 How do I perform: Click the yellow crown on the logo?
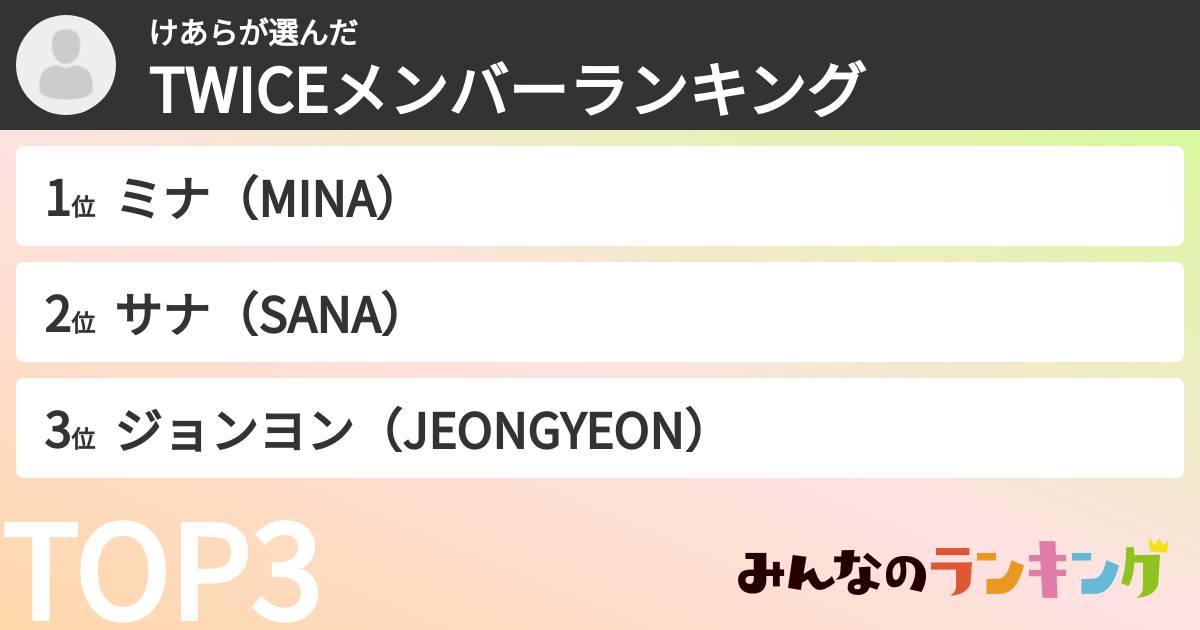1157,546
